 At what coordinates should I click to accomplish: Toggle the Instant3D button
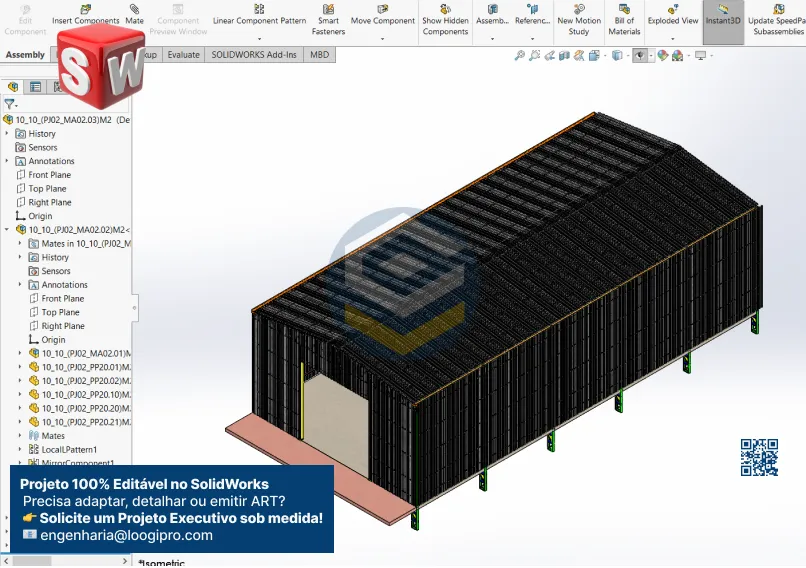point(723,15)
